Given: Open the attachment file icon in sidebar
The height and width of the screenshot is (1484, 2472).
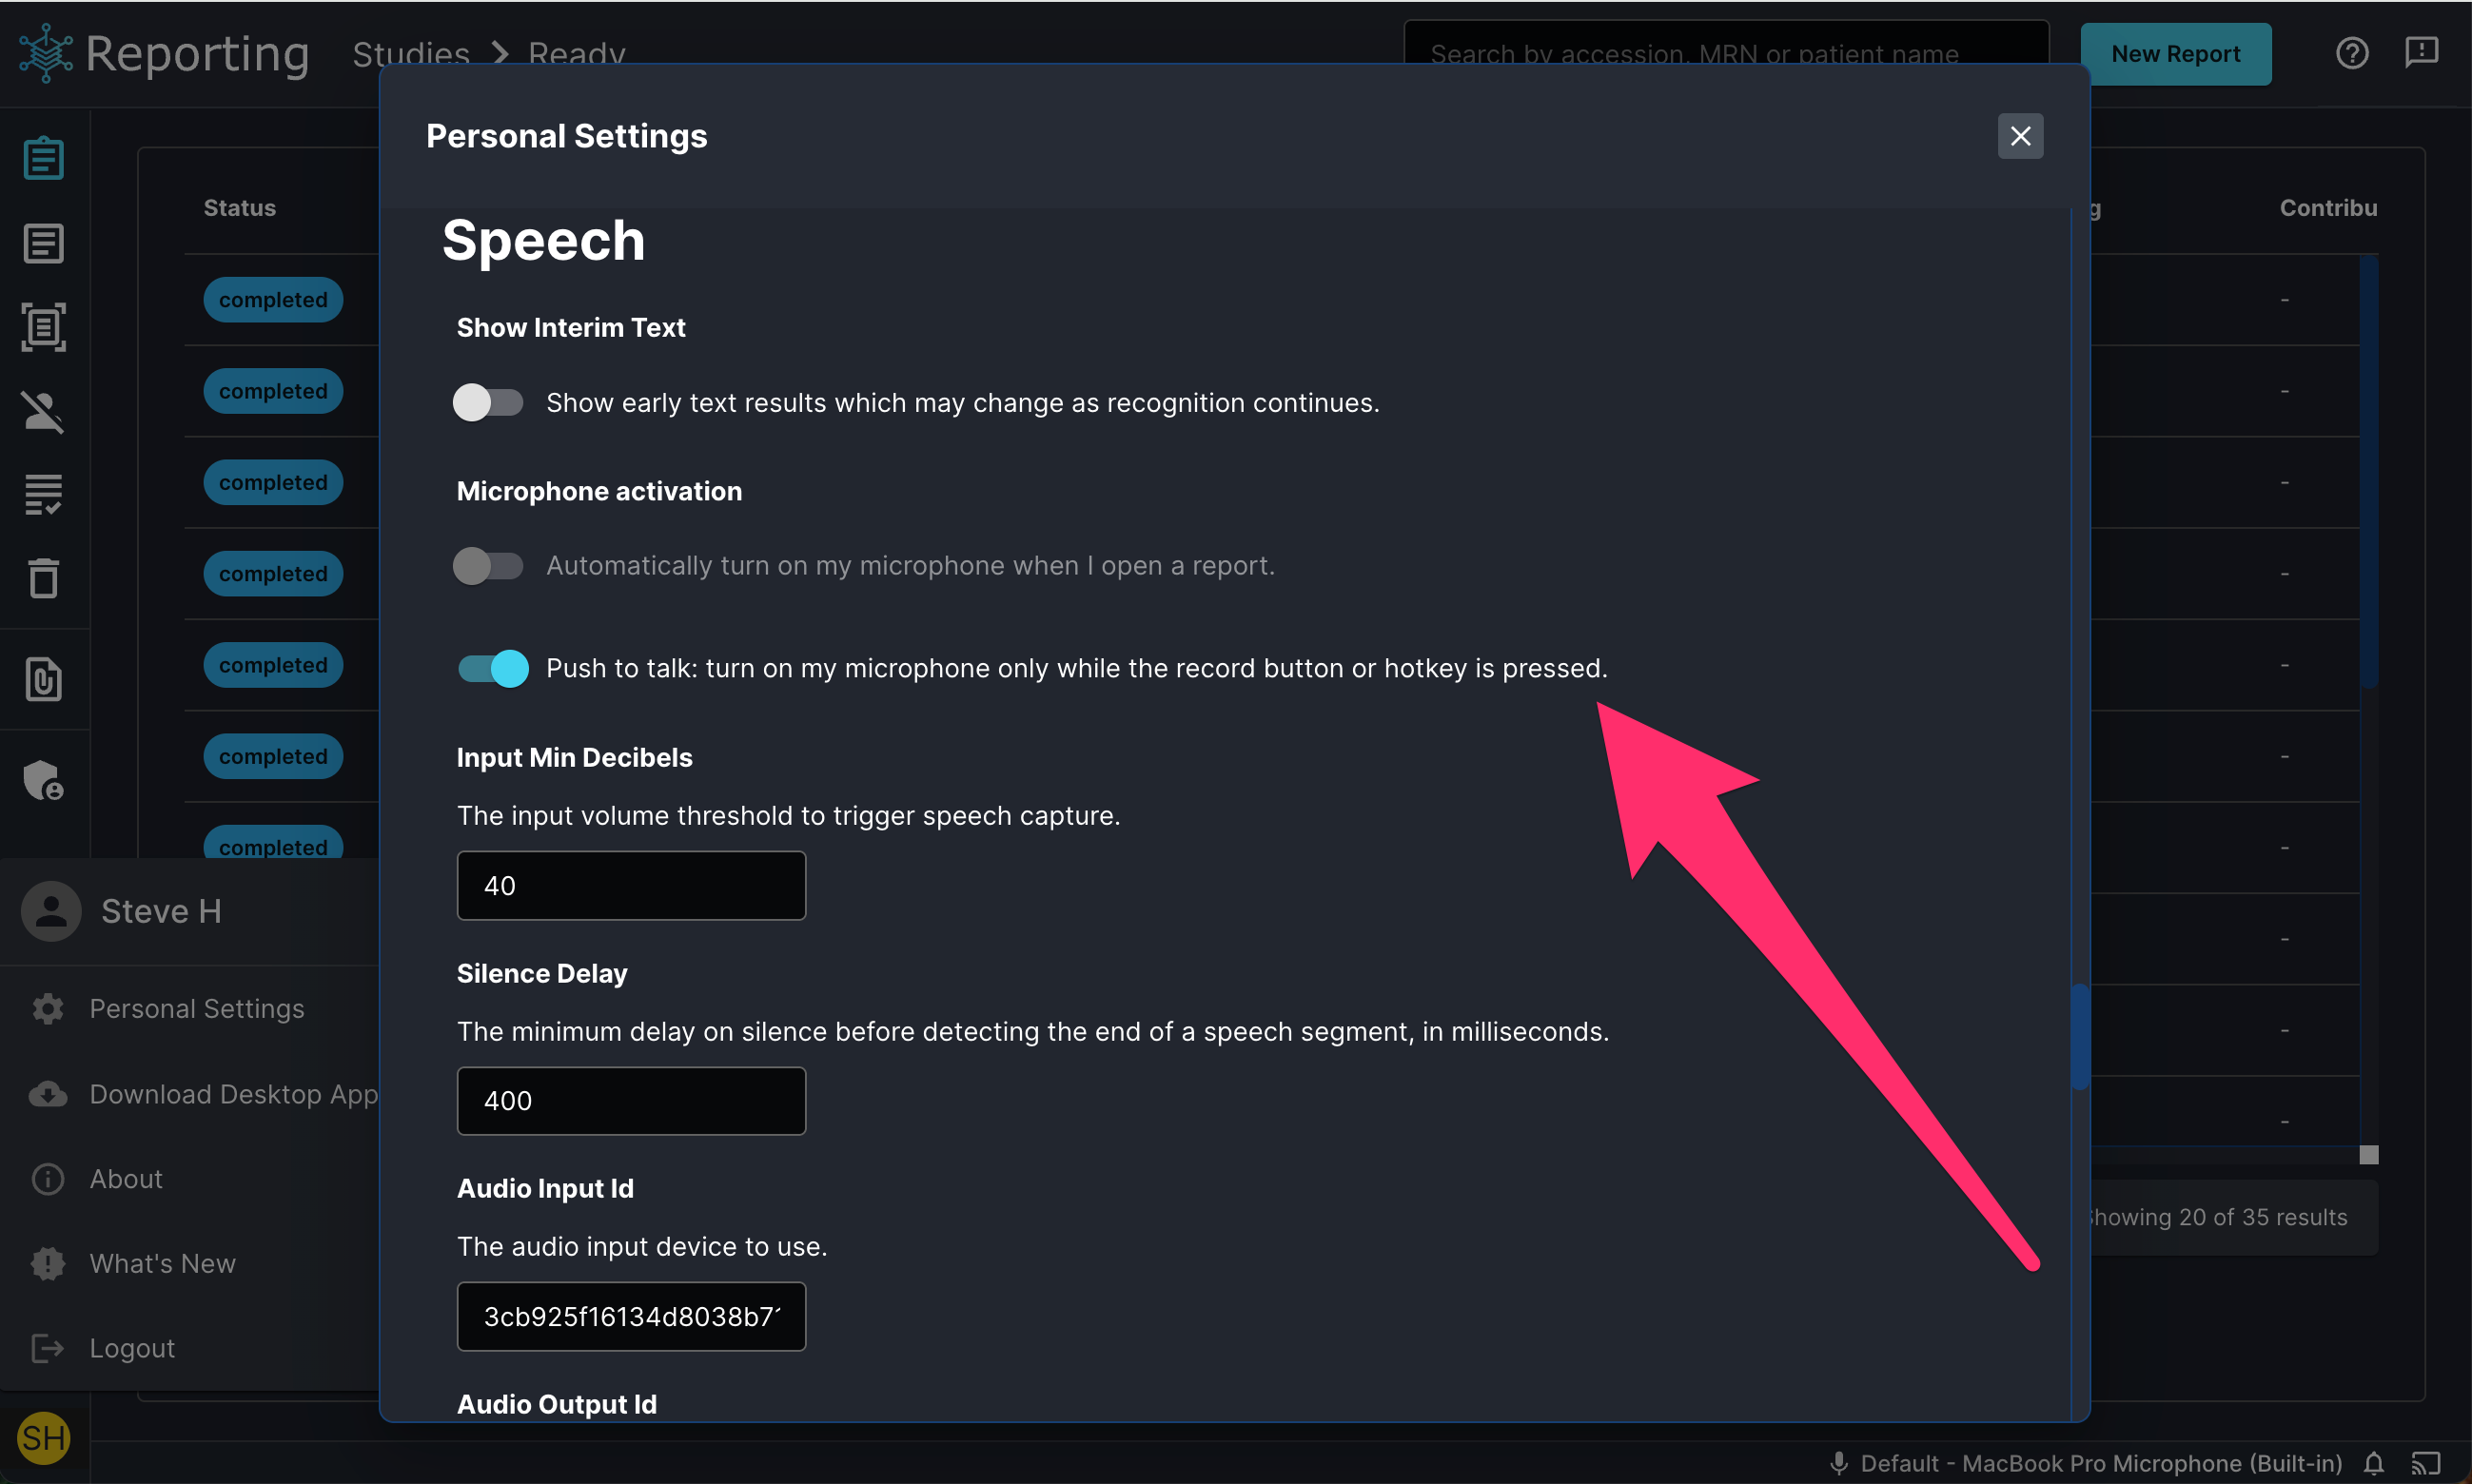Looking at the screenshot, I should 44,680.
